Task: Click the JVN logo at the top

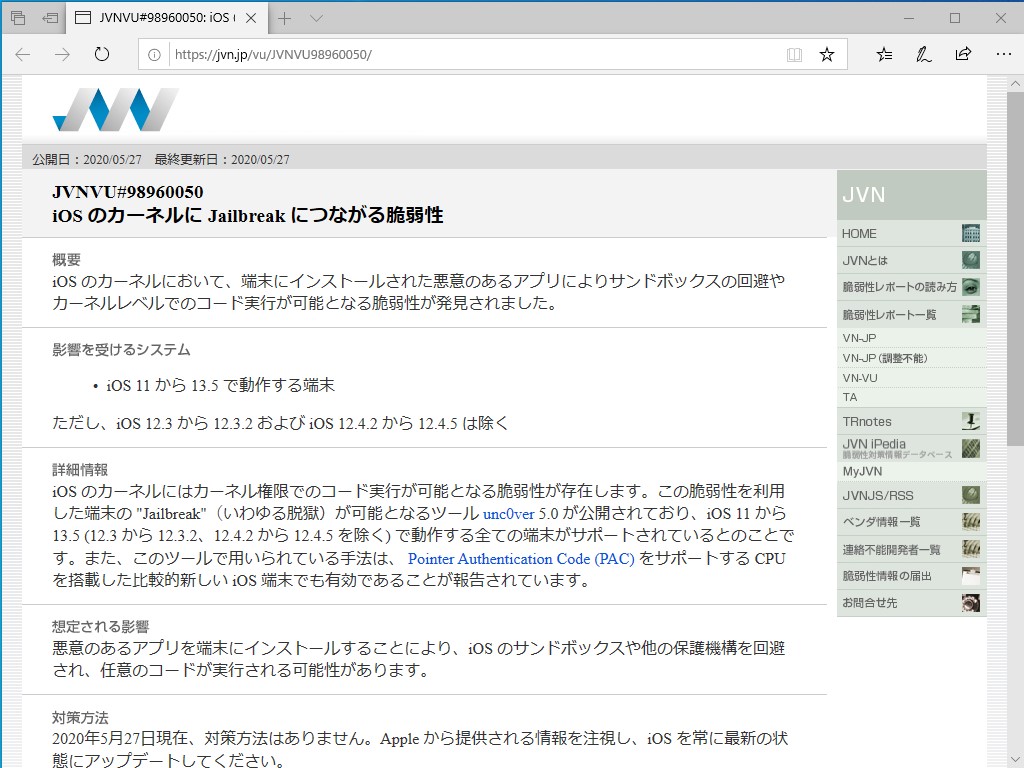Action: (115, 110)
